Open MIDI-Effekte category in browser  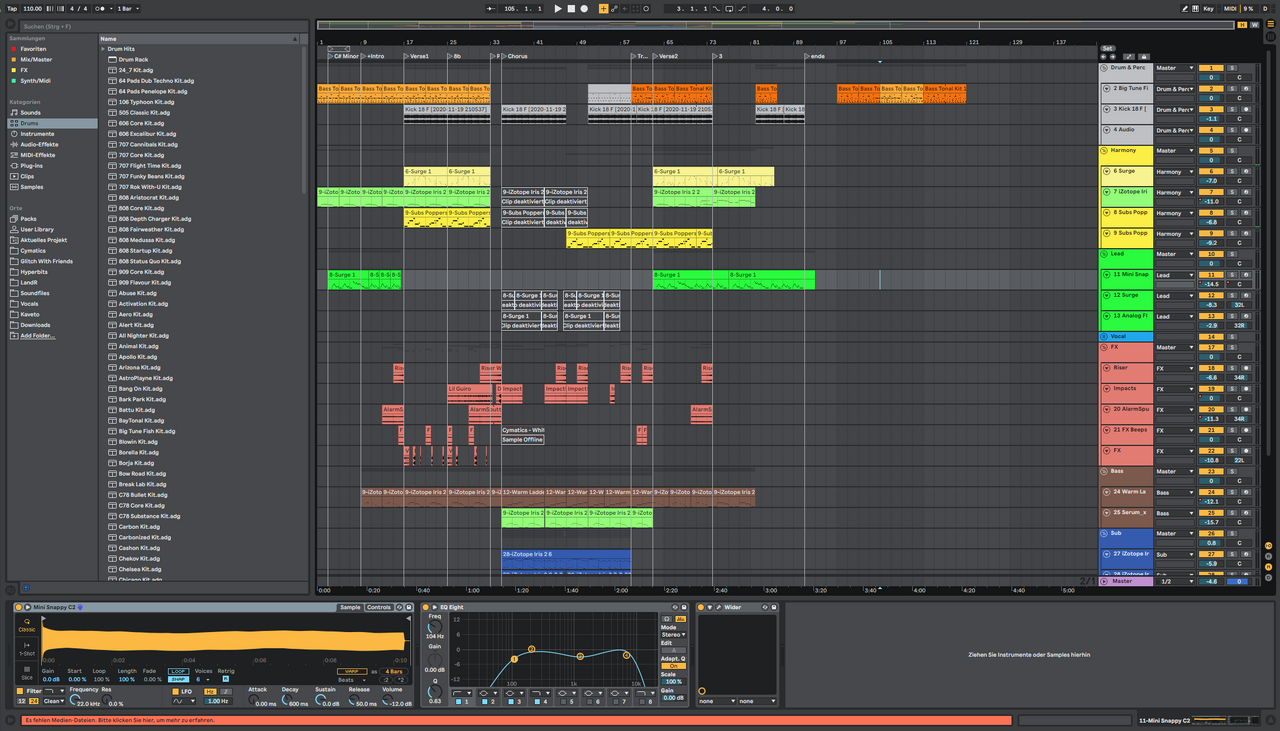click(38, 155)
